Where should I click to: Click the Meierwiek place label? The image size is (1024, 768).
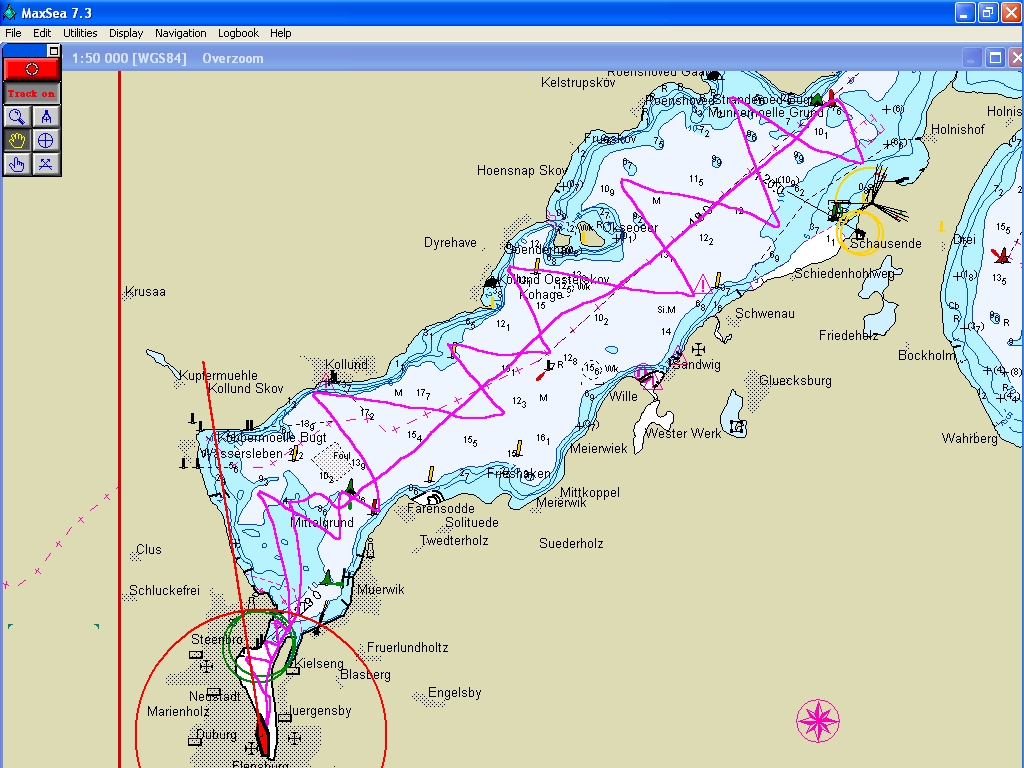point(598,449)
